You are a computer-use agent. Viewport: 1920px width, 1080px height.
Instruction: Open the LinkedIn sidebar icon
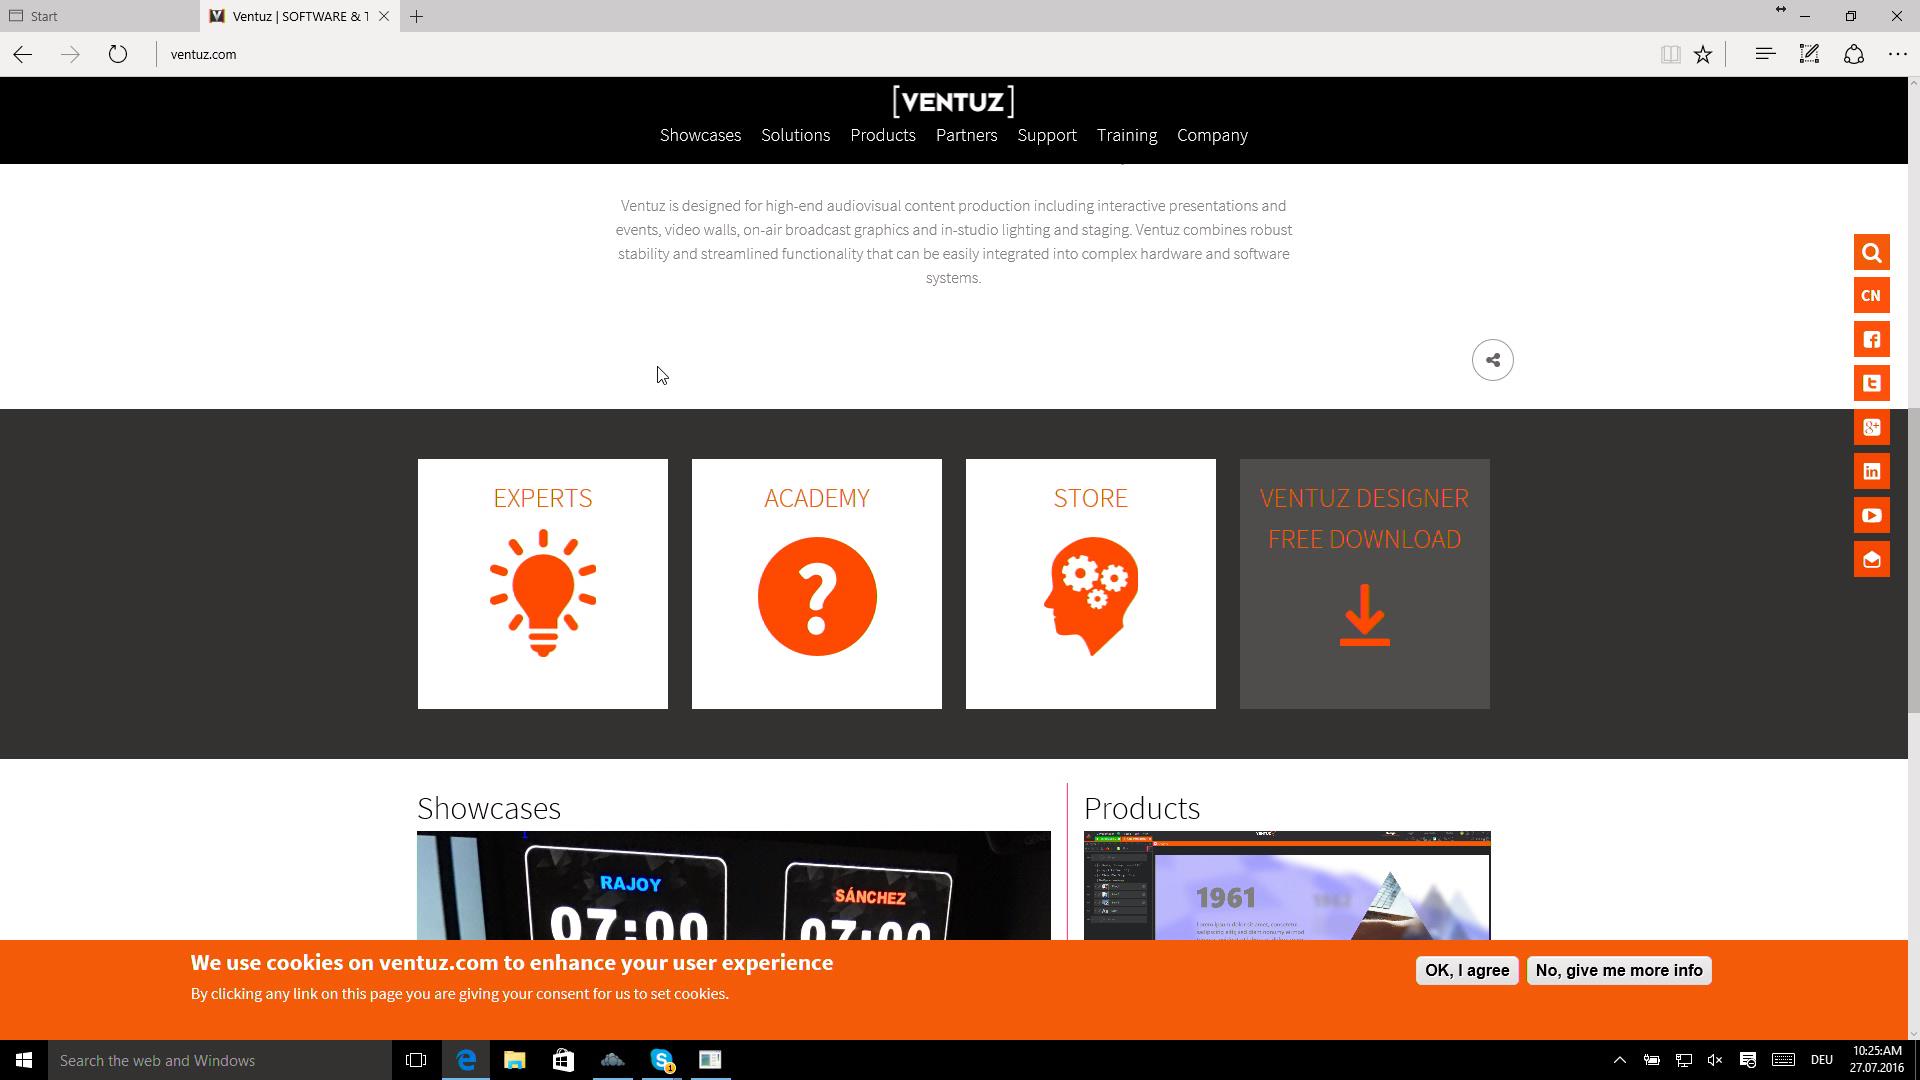[x=1871, y=472]
